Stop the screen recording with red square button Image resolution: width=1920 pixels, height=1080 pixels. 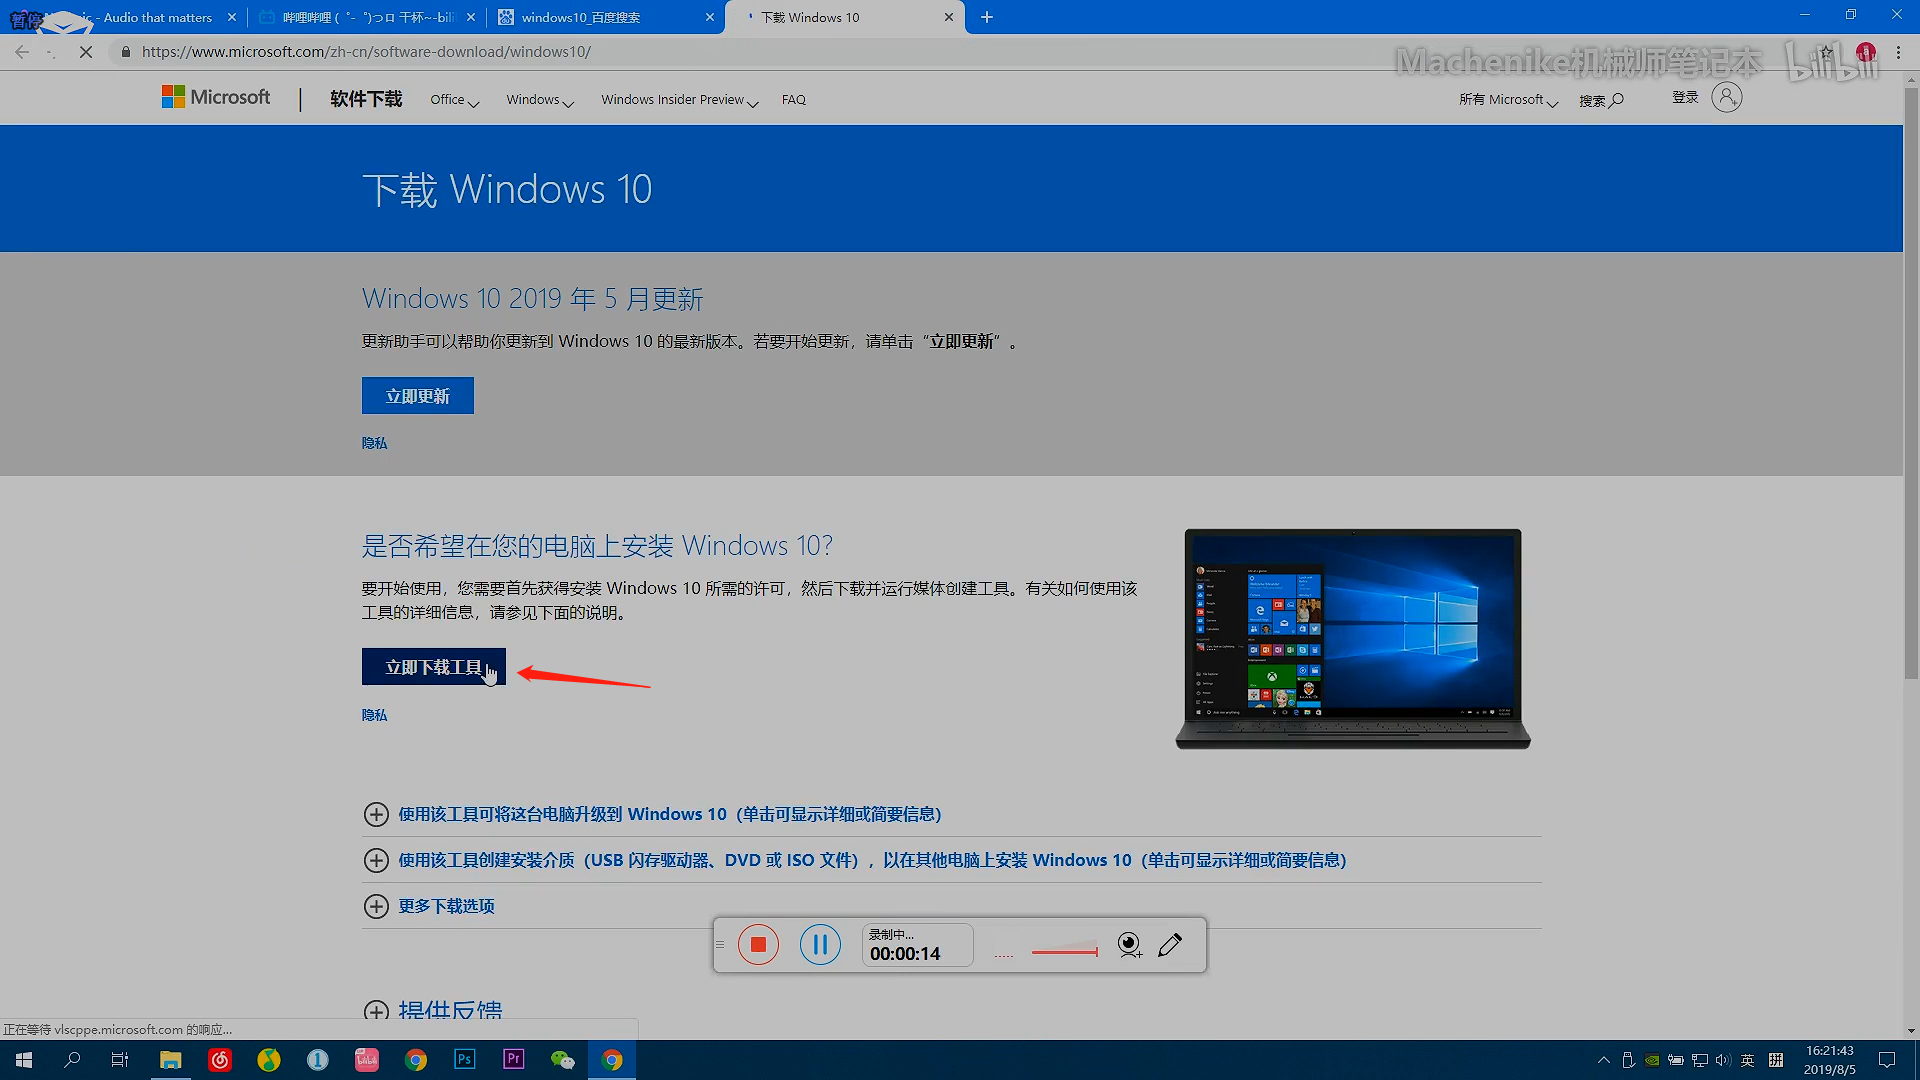click(758, 945)
